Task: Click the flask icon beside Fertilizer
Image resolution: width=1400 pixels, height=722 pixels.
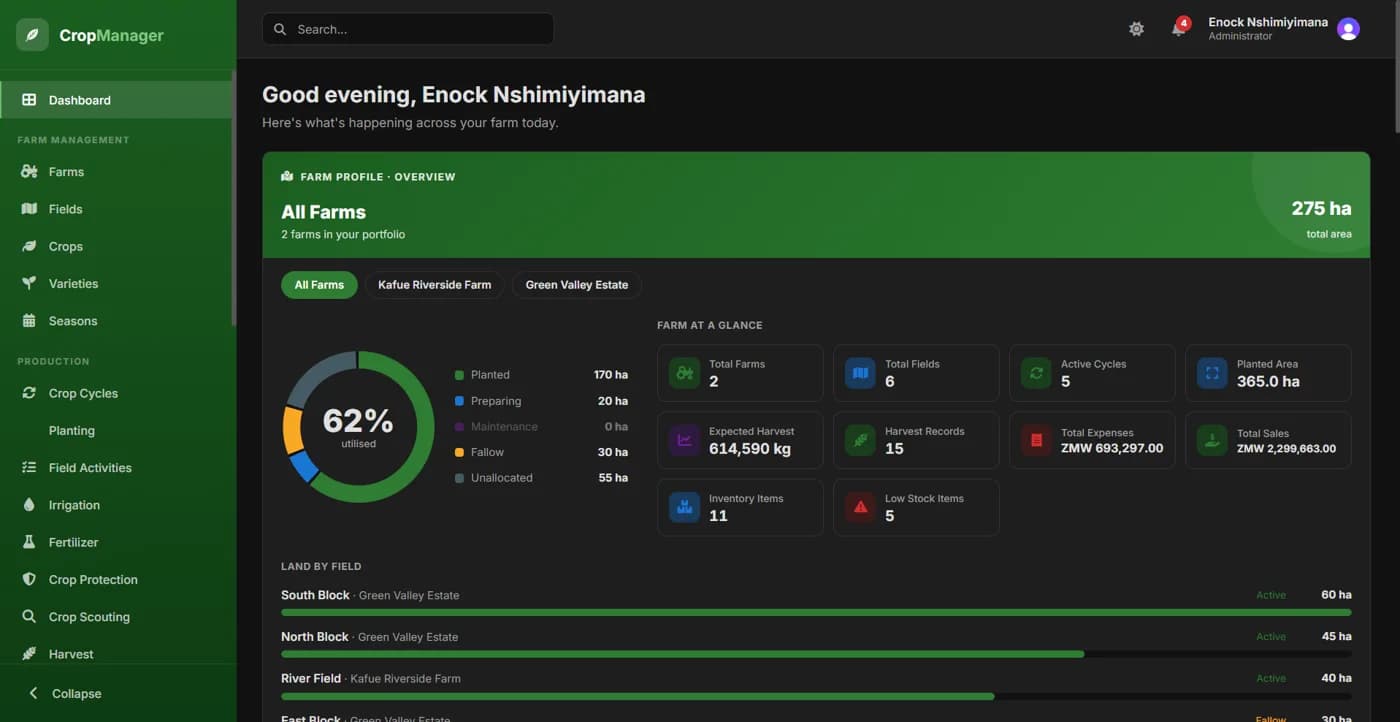Action: pyautogui.click(x=29, y=542)
